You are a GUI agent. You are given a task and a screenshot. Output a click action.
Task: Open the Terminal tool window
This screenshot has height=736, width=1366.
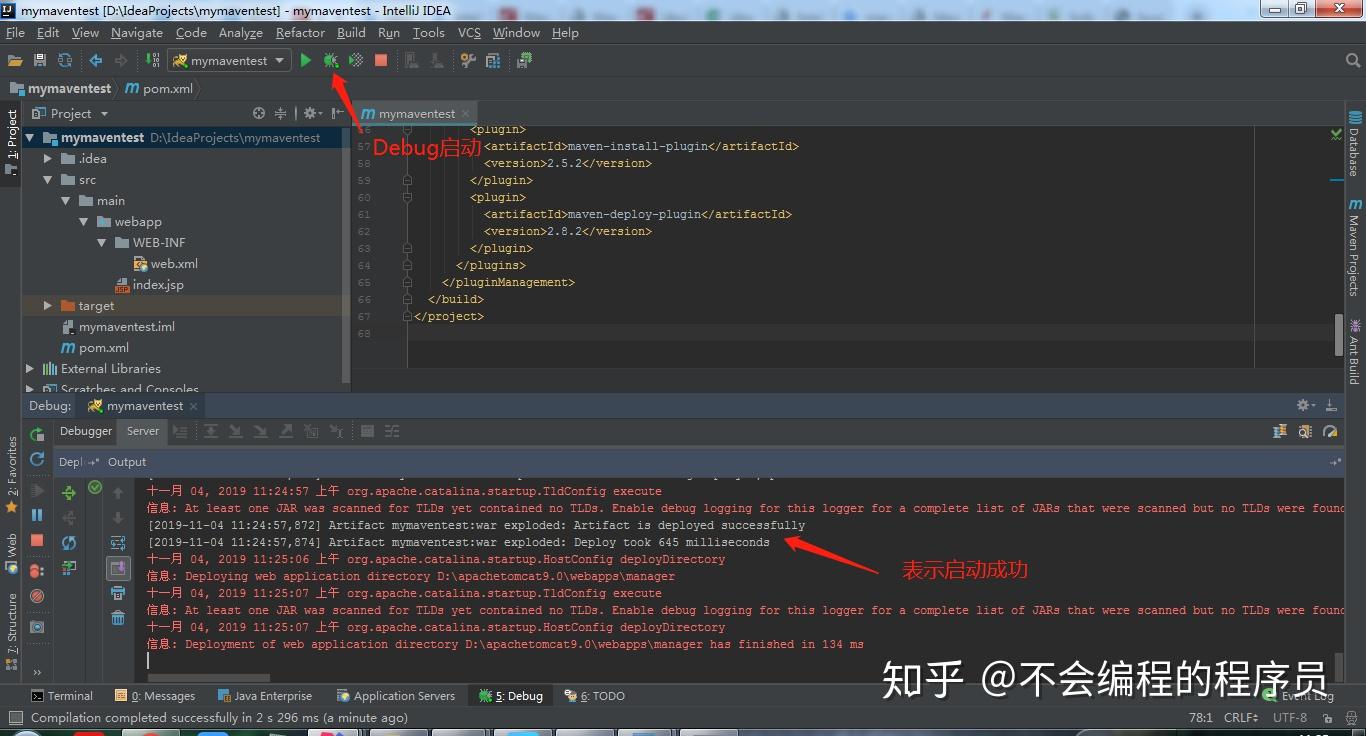click(61, 696)
